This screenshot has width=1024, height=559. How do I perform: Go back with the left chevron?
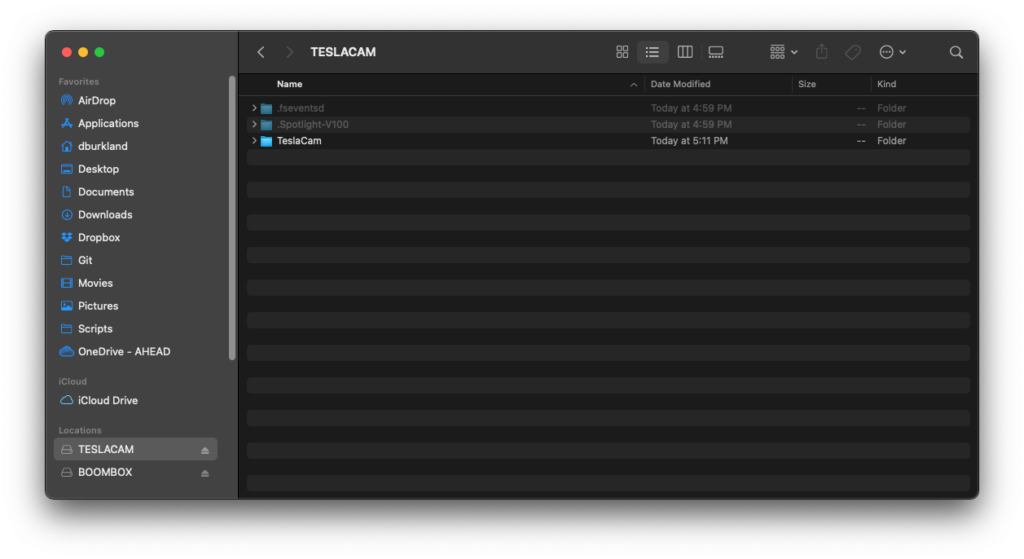[261, 52]
